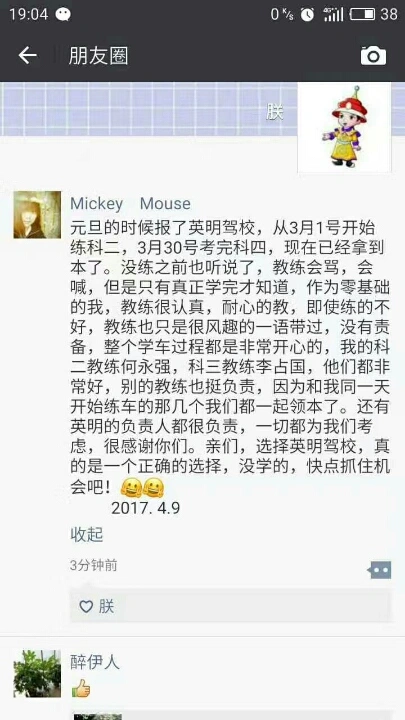Image resolution: width=405 pixels, height=720 pixels.
Task: Open the camera icon to post
Action: click(373, 56)
